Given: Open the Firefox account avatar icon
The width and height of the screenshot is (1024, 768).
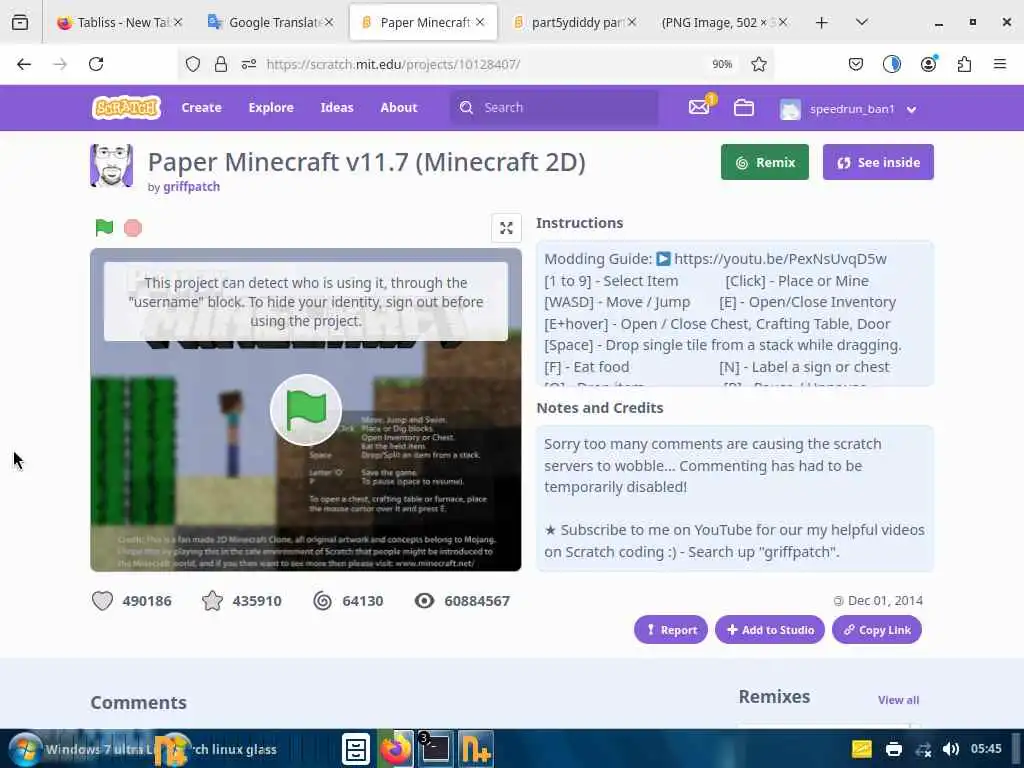Looking at the screenshot, I should [x=928, y=64].
